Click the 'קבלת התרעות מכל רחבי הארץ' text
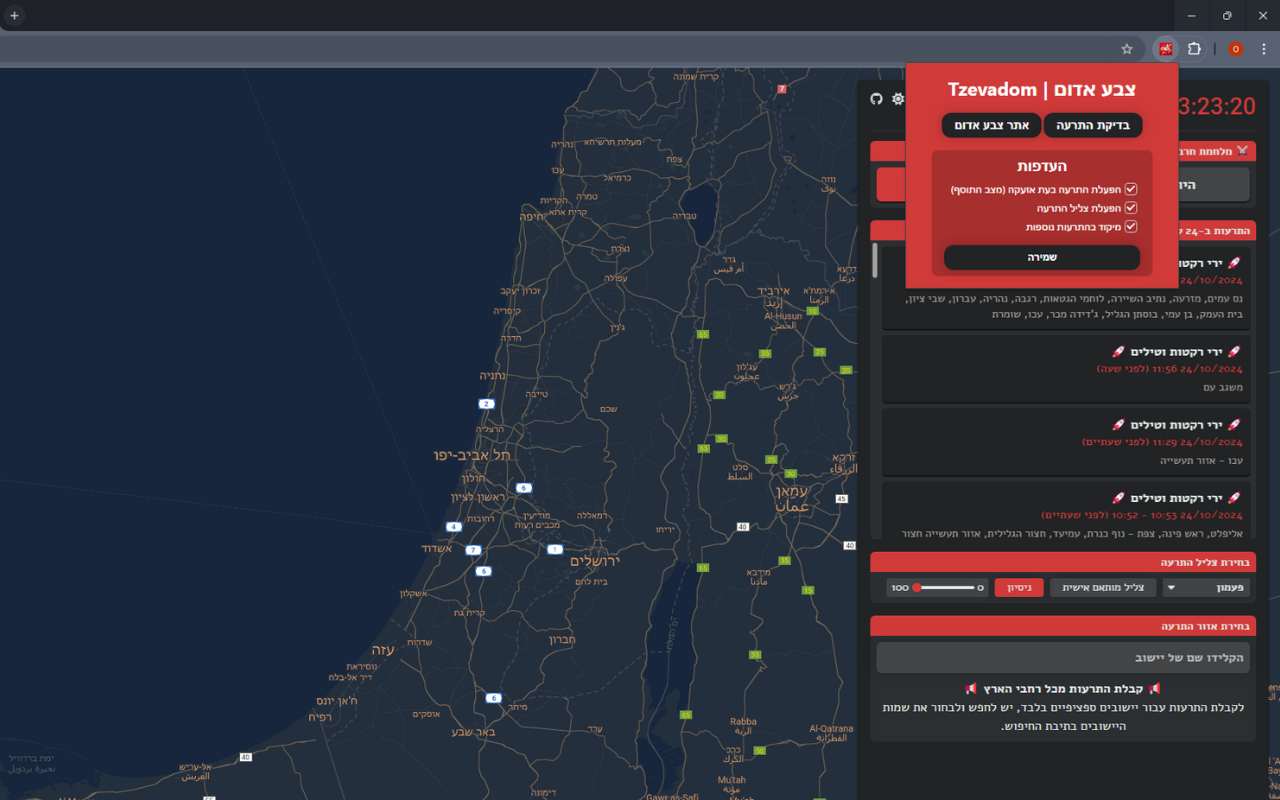Viewport: 1280px width, 800px height. click(x=1063, y=689)
